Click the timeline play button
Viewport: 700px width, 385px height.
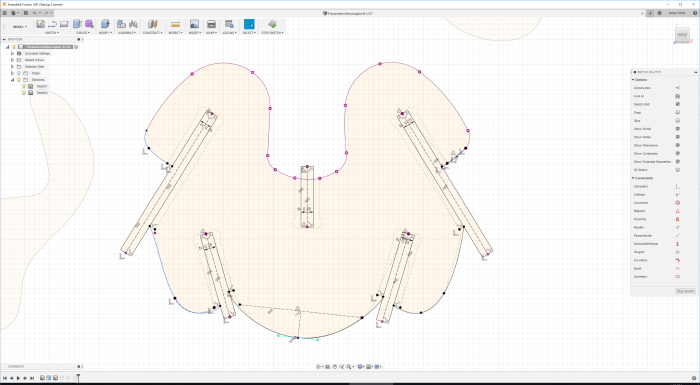[18, 378]
